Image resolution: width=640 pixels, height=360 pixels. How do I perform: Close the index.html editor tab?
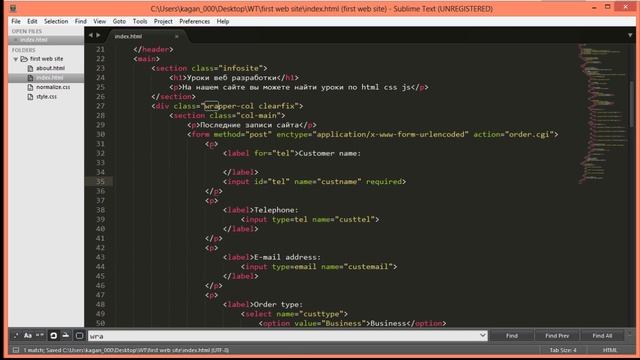point(177,36)
